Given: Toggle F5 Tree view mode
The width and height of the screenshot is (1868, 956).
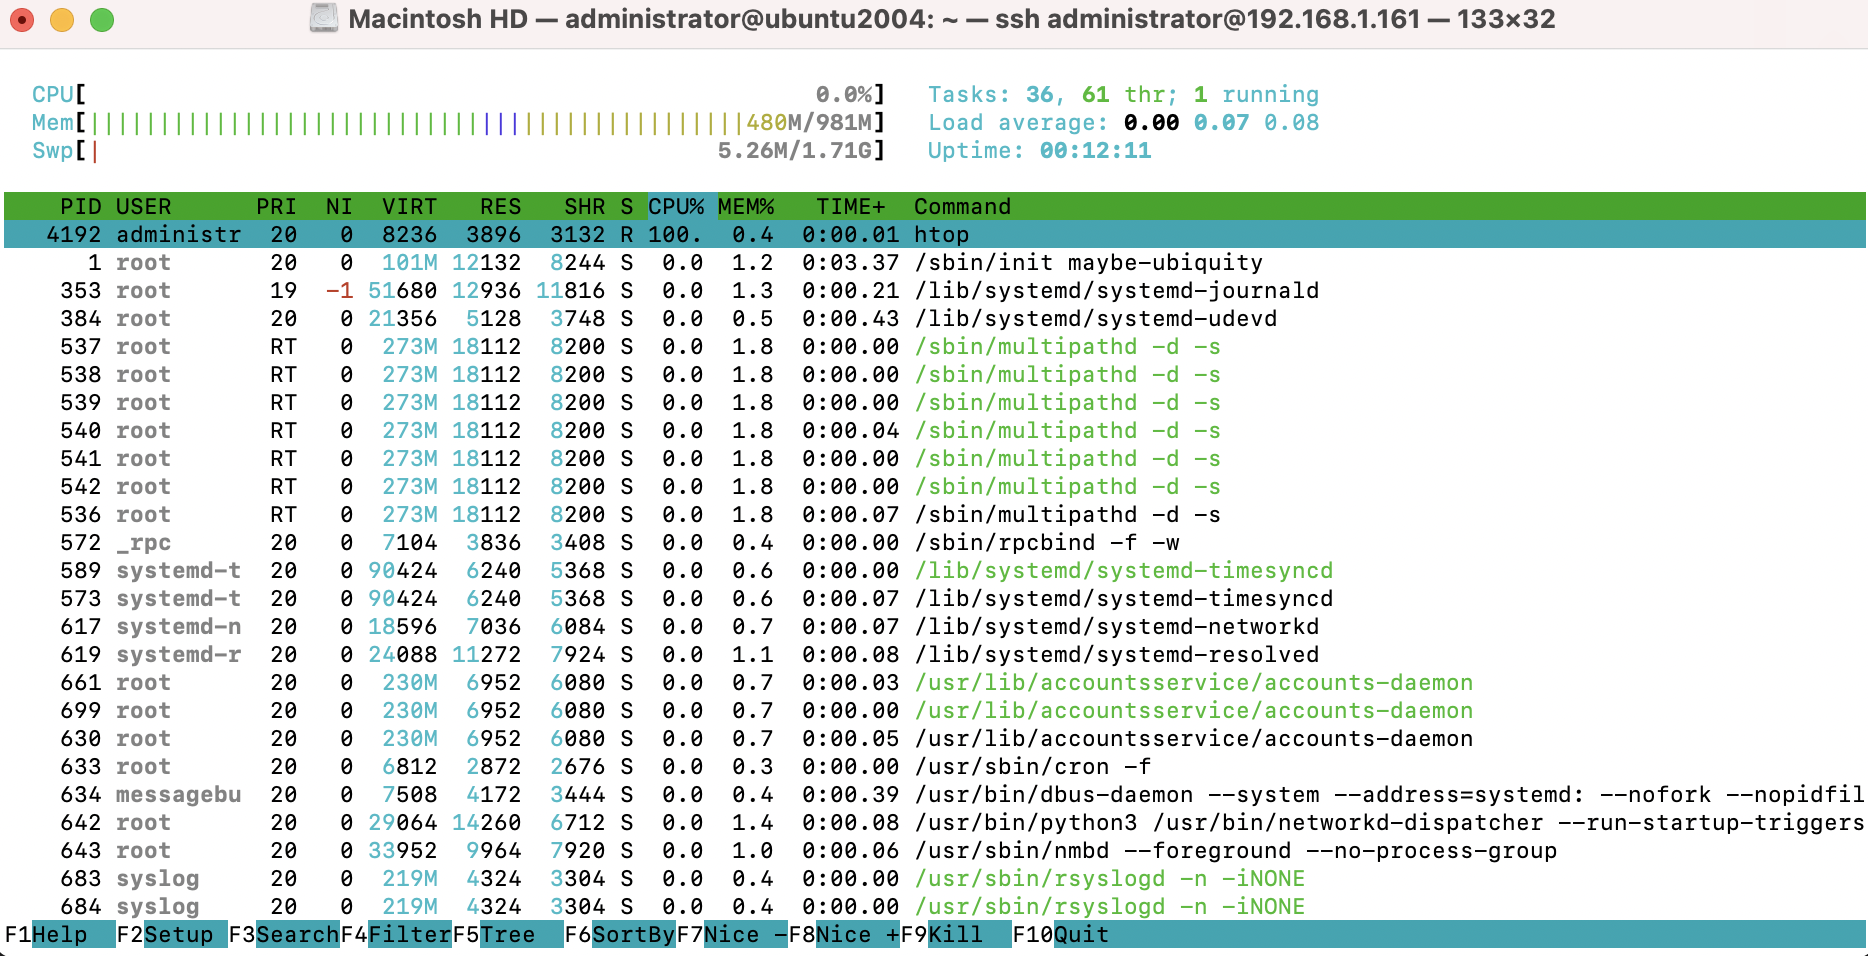Looking at the screenshot, I should 508,934.
